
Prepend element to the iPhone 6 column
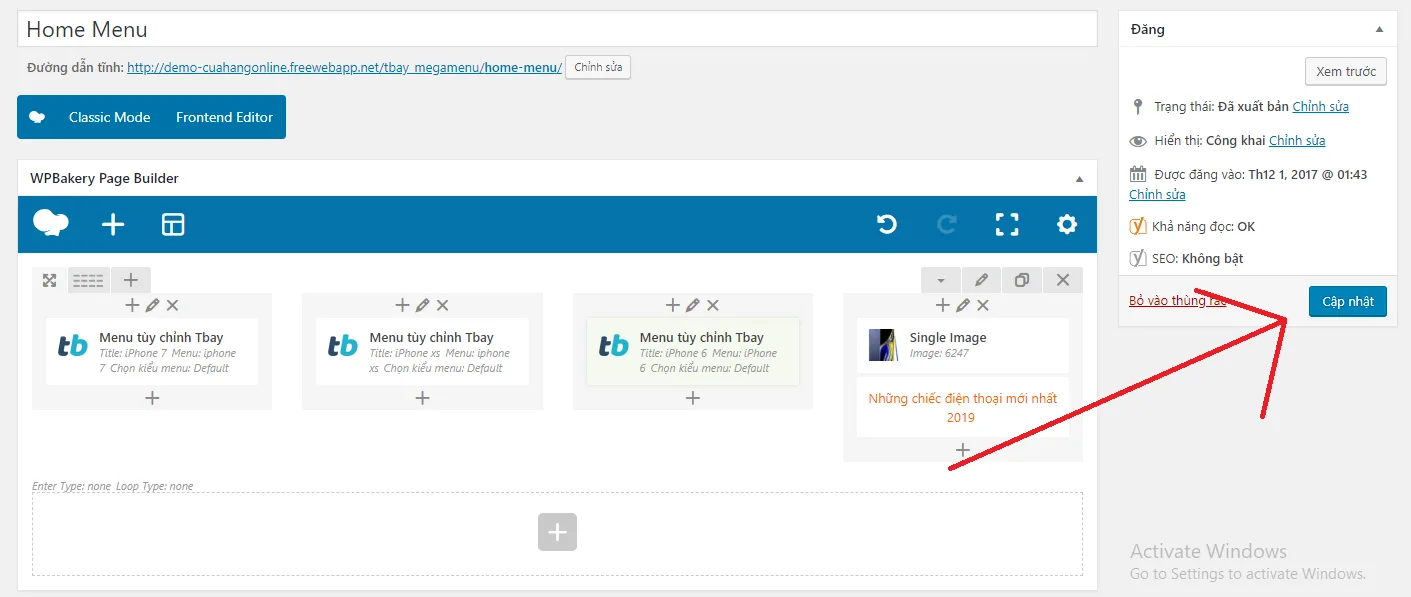672,305
